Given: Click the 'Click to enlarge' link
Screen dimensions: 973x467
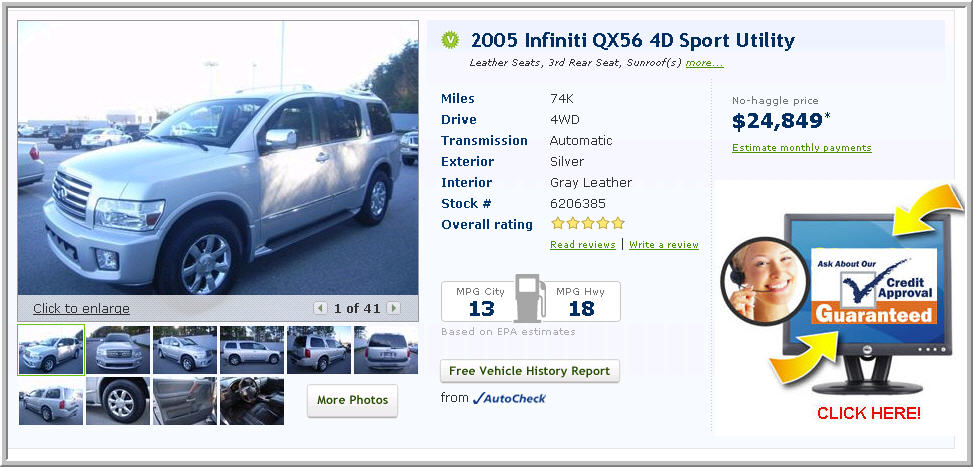Looking at the screenshot, I should click(x=81, y=308).
